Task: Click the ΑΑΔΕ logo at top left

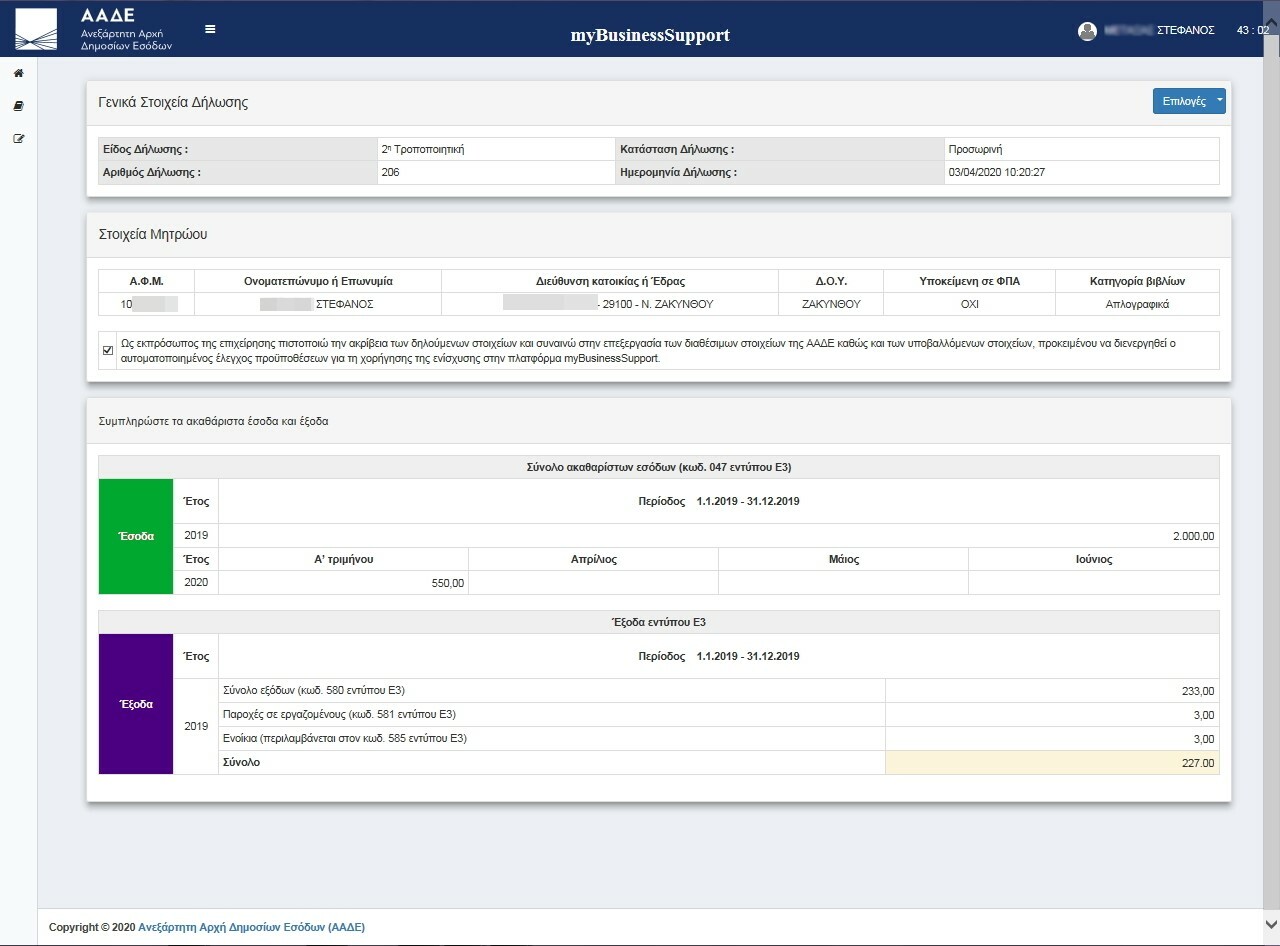Action: pos(38,28)
